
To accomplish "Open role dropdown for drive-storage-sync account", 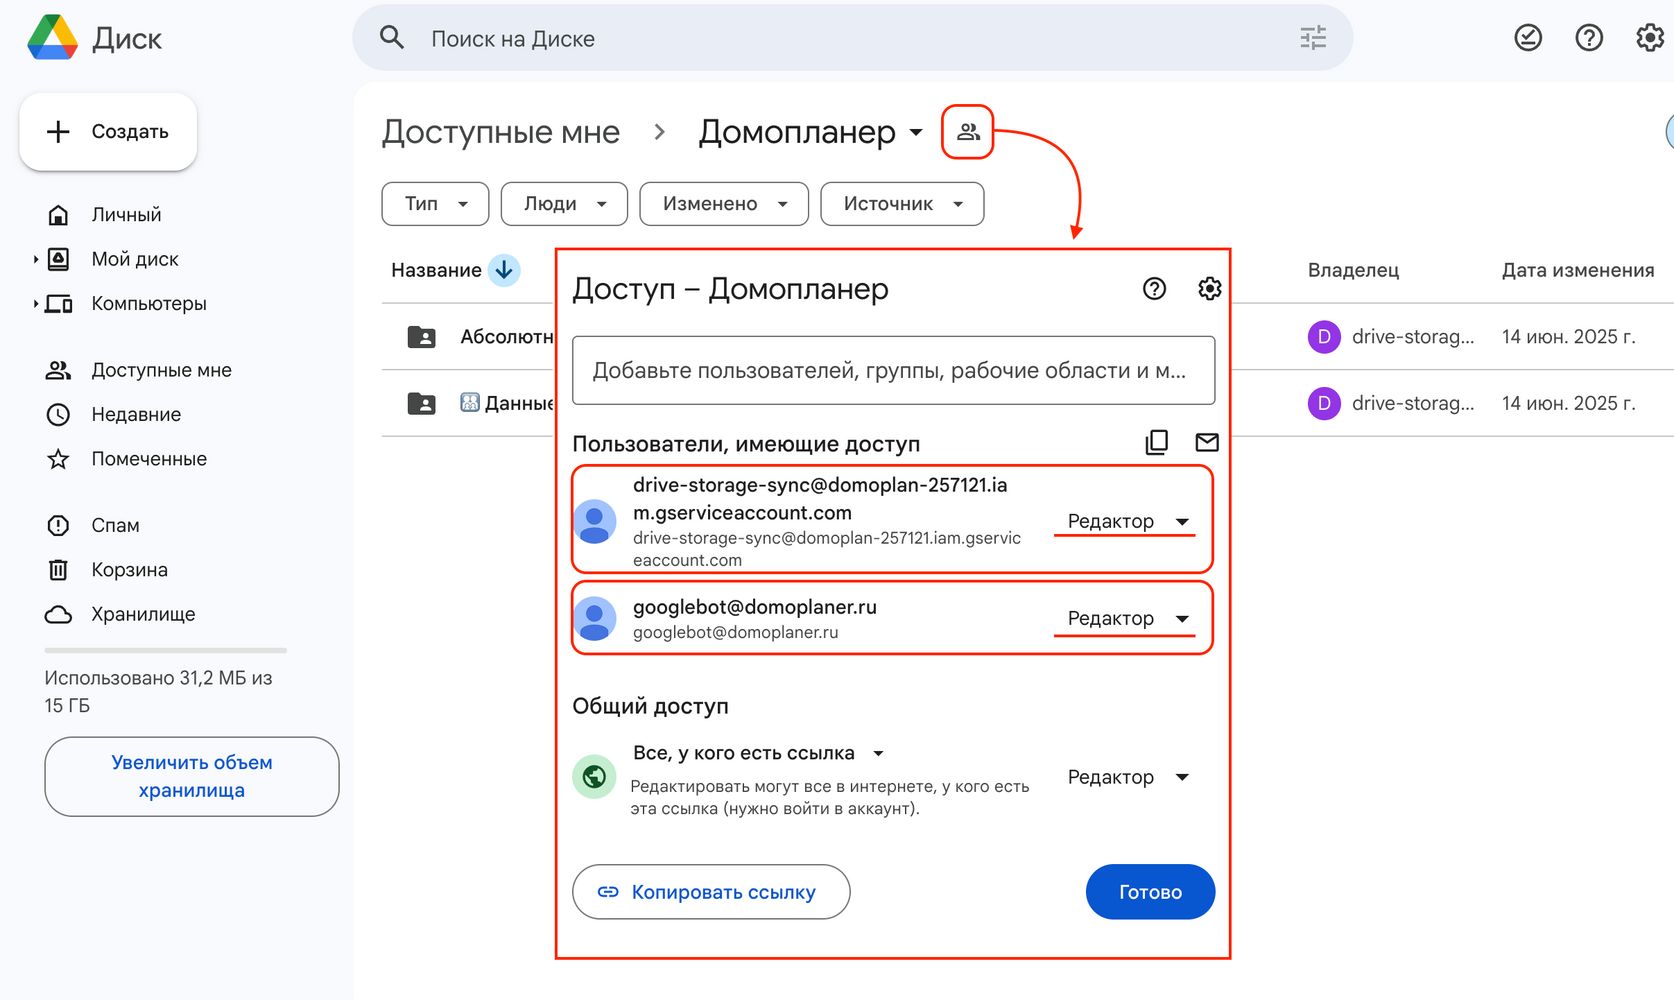I will (1126, 522).
